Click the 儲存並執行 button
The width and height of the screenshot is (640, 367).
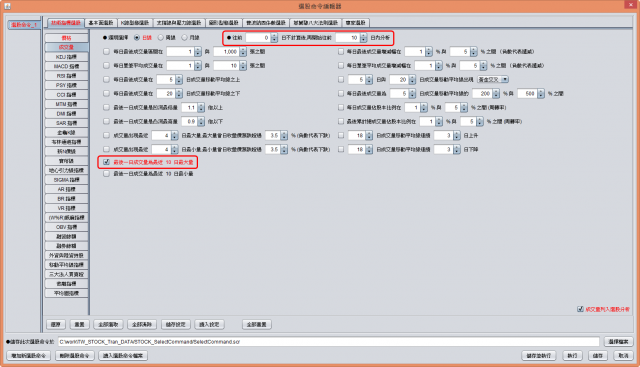pos(539,356)
